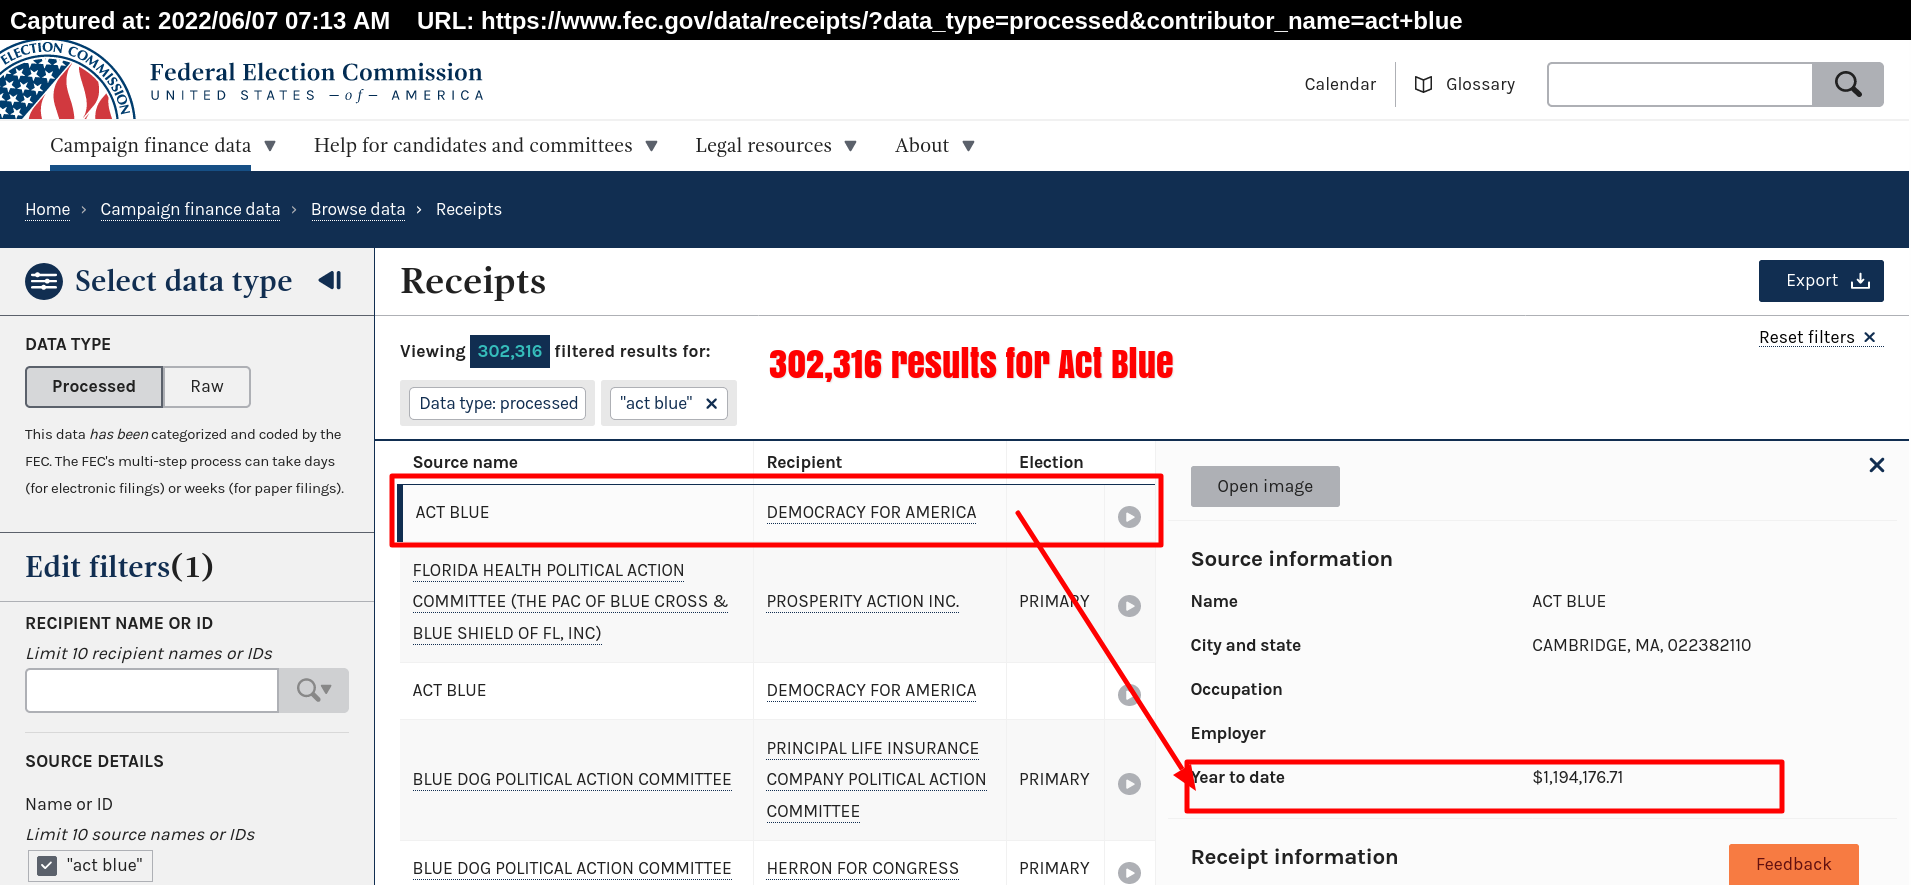The image size is (1911, 885).
Task: Select Raw data type
Action: pos(207,386)
